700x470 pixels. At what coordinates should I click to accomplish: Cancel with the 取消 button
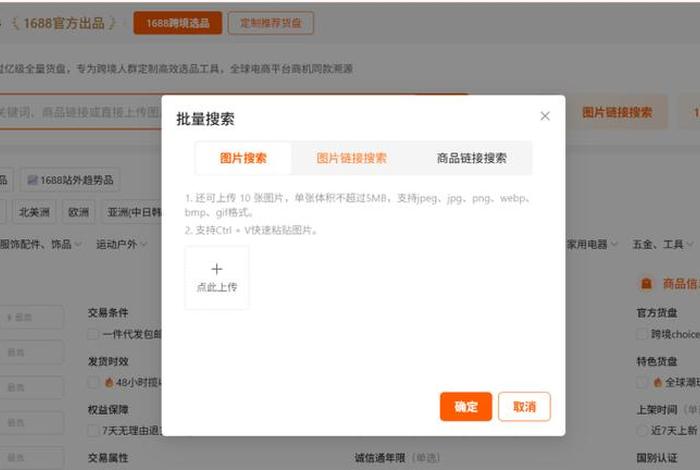[524, 407]
